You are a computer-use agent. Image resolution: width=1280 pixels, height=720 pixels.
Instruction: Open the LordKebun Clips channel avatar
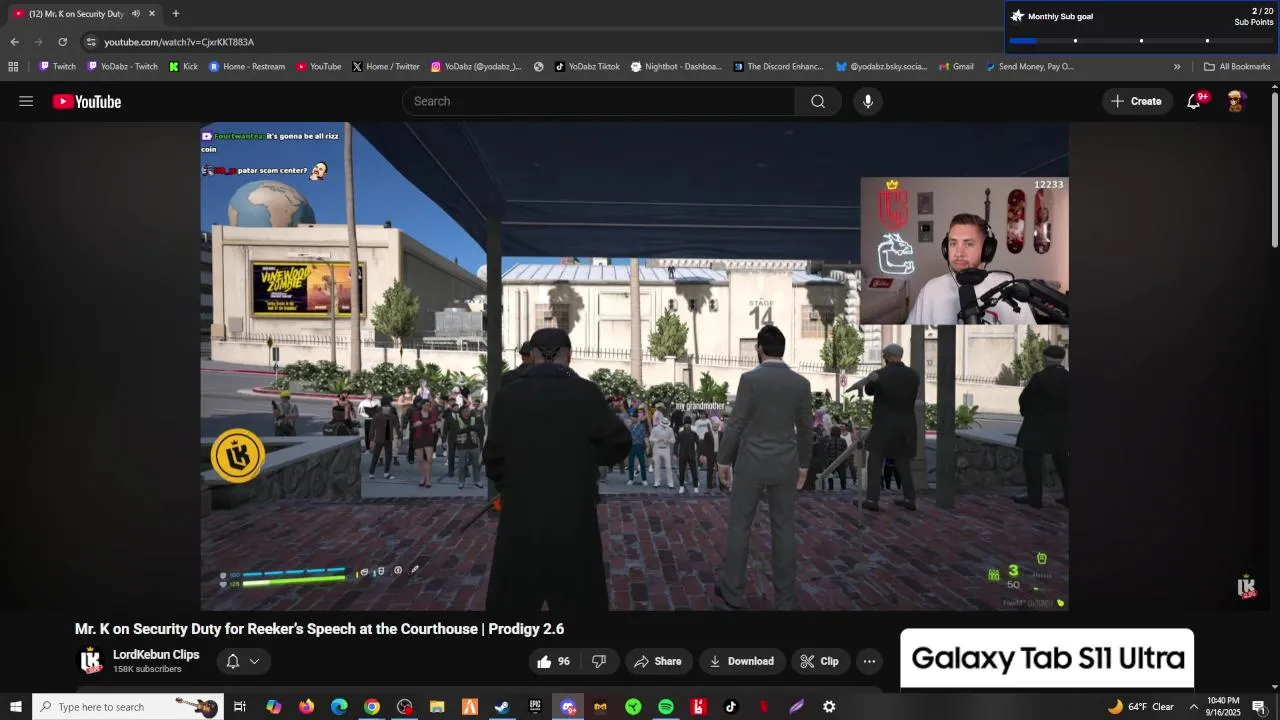coord(90,661)
